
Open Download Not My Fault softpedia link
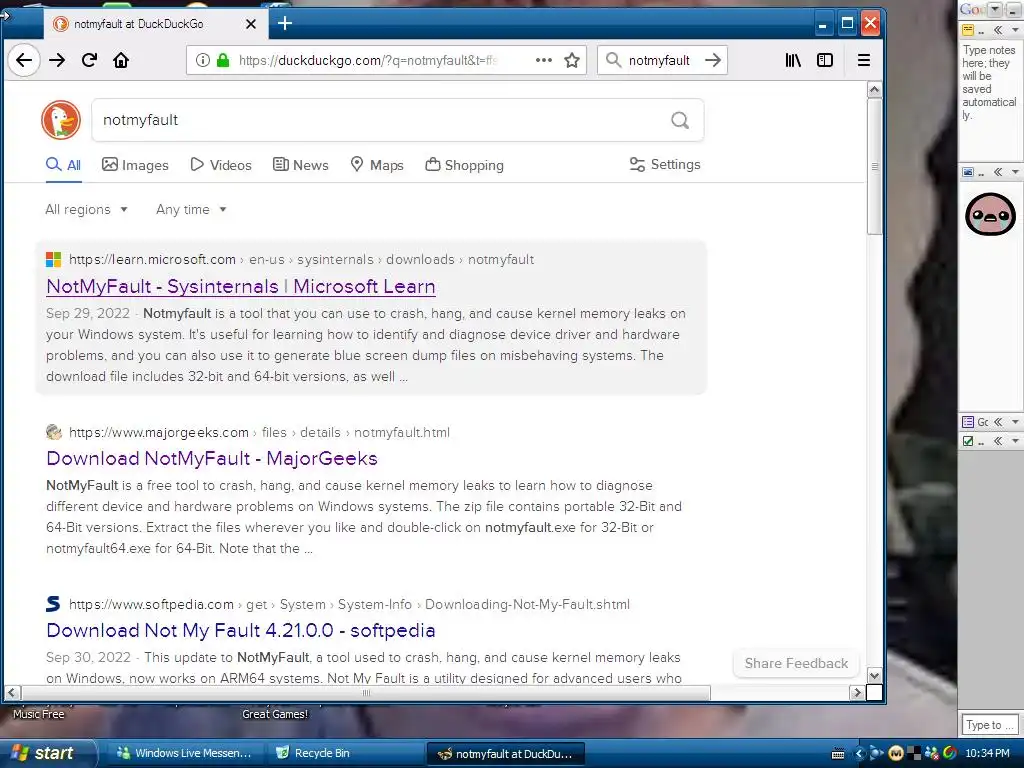240,630
